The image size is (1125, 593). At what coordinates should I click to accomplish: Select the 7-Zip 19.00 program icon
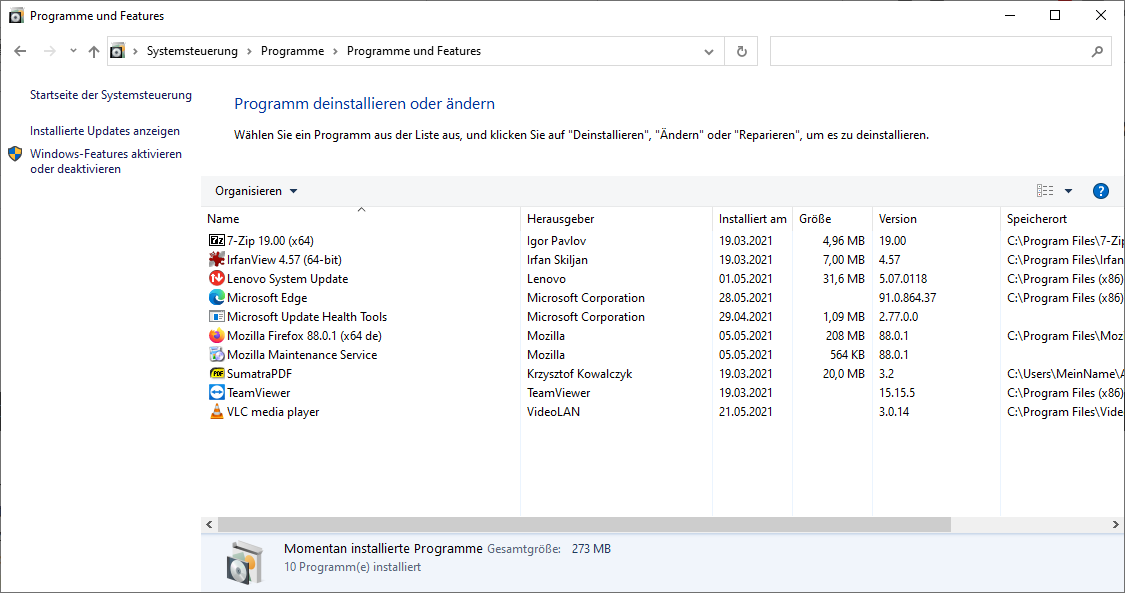tap(217, 241)
